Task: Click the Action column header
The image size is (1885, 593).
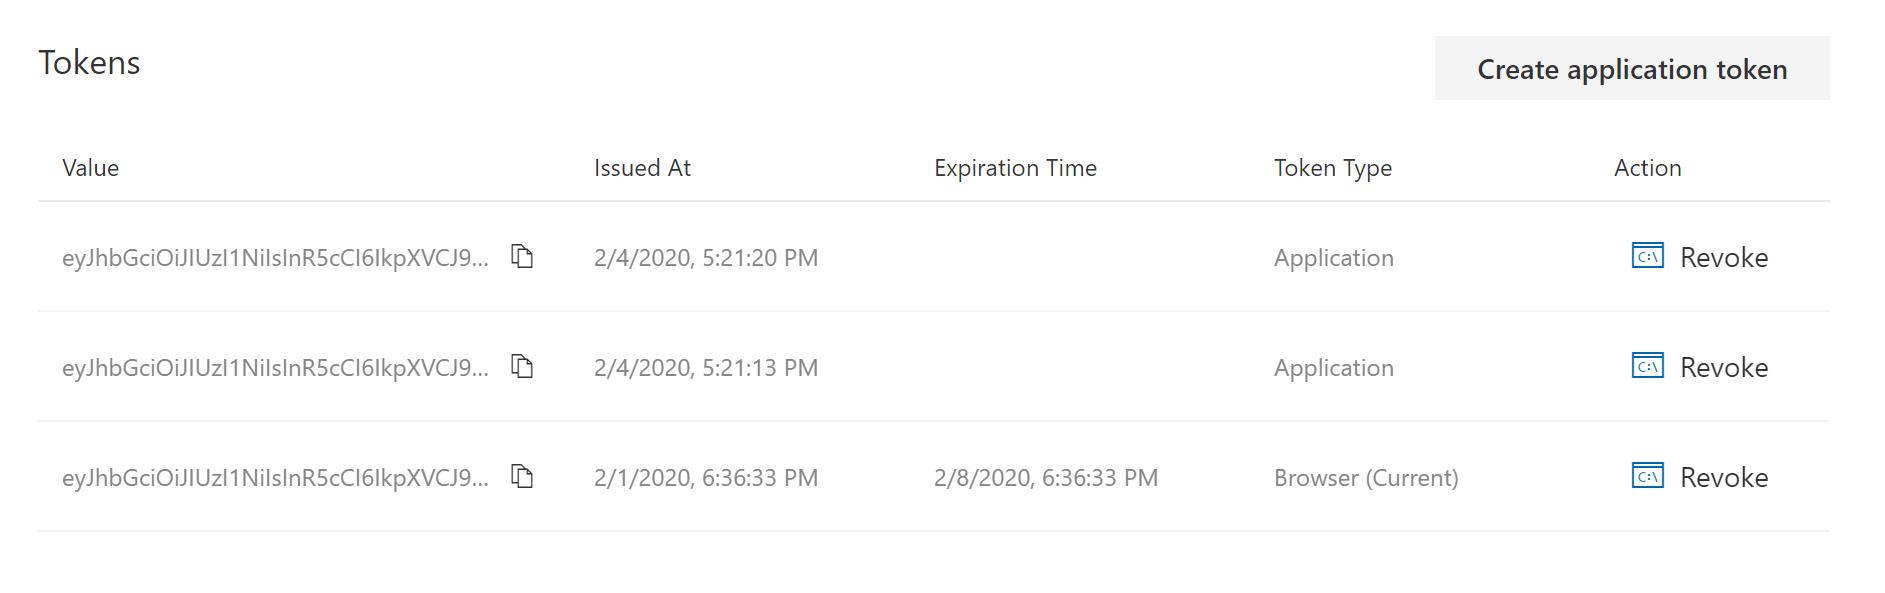Action: 1647,168
